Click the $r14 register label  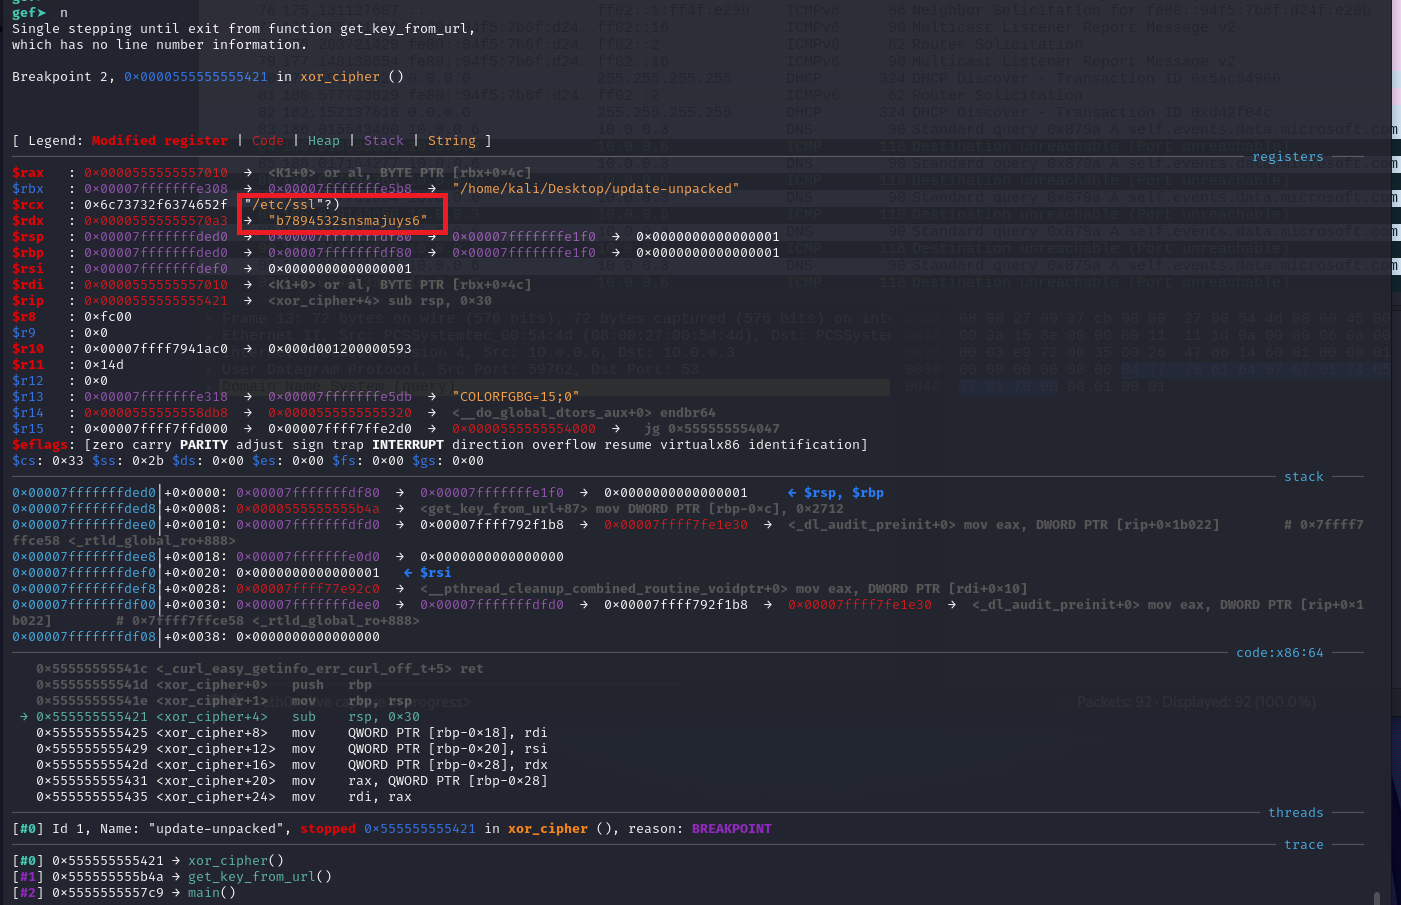28,413
